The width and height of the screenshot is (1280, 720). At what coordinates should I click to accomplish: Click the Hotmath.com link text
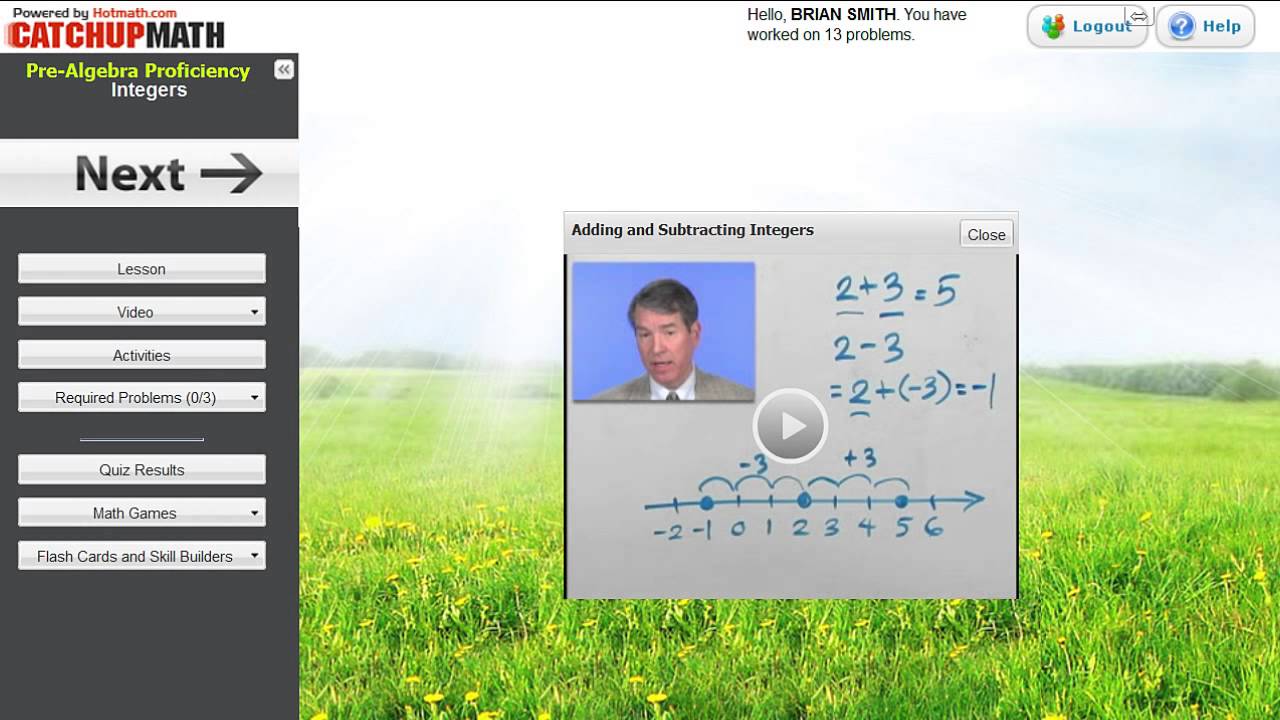point(134,13)
